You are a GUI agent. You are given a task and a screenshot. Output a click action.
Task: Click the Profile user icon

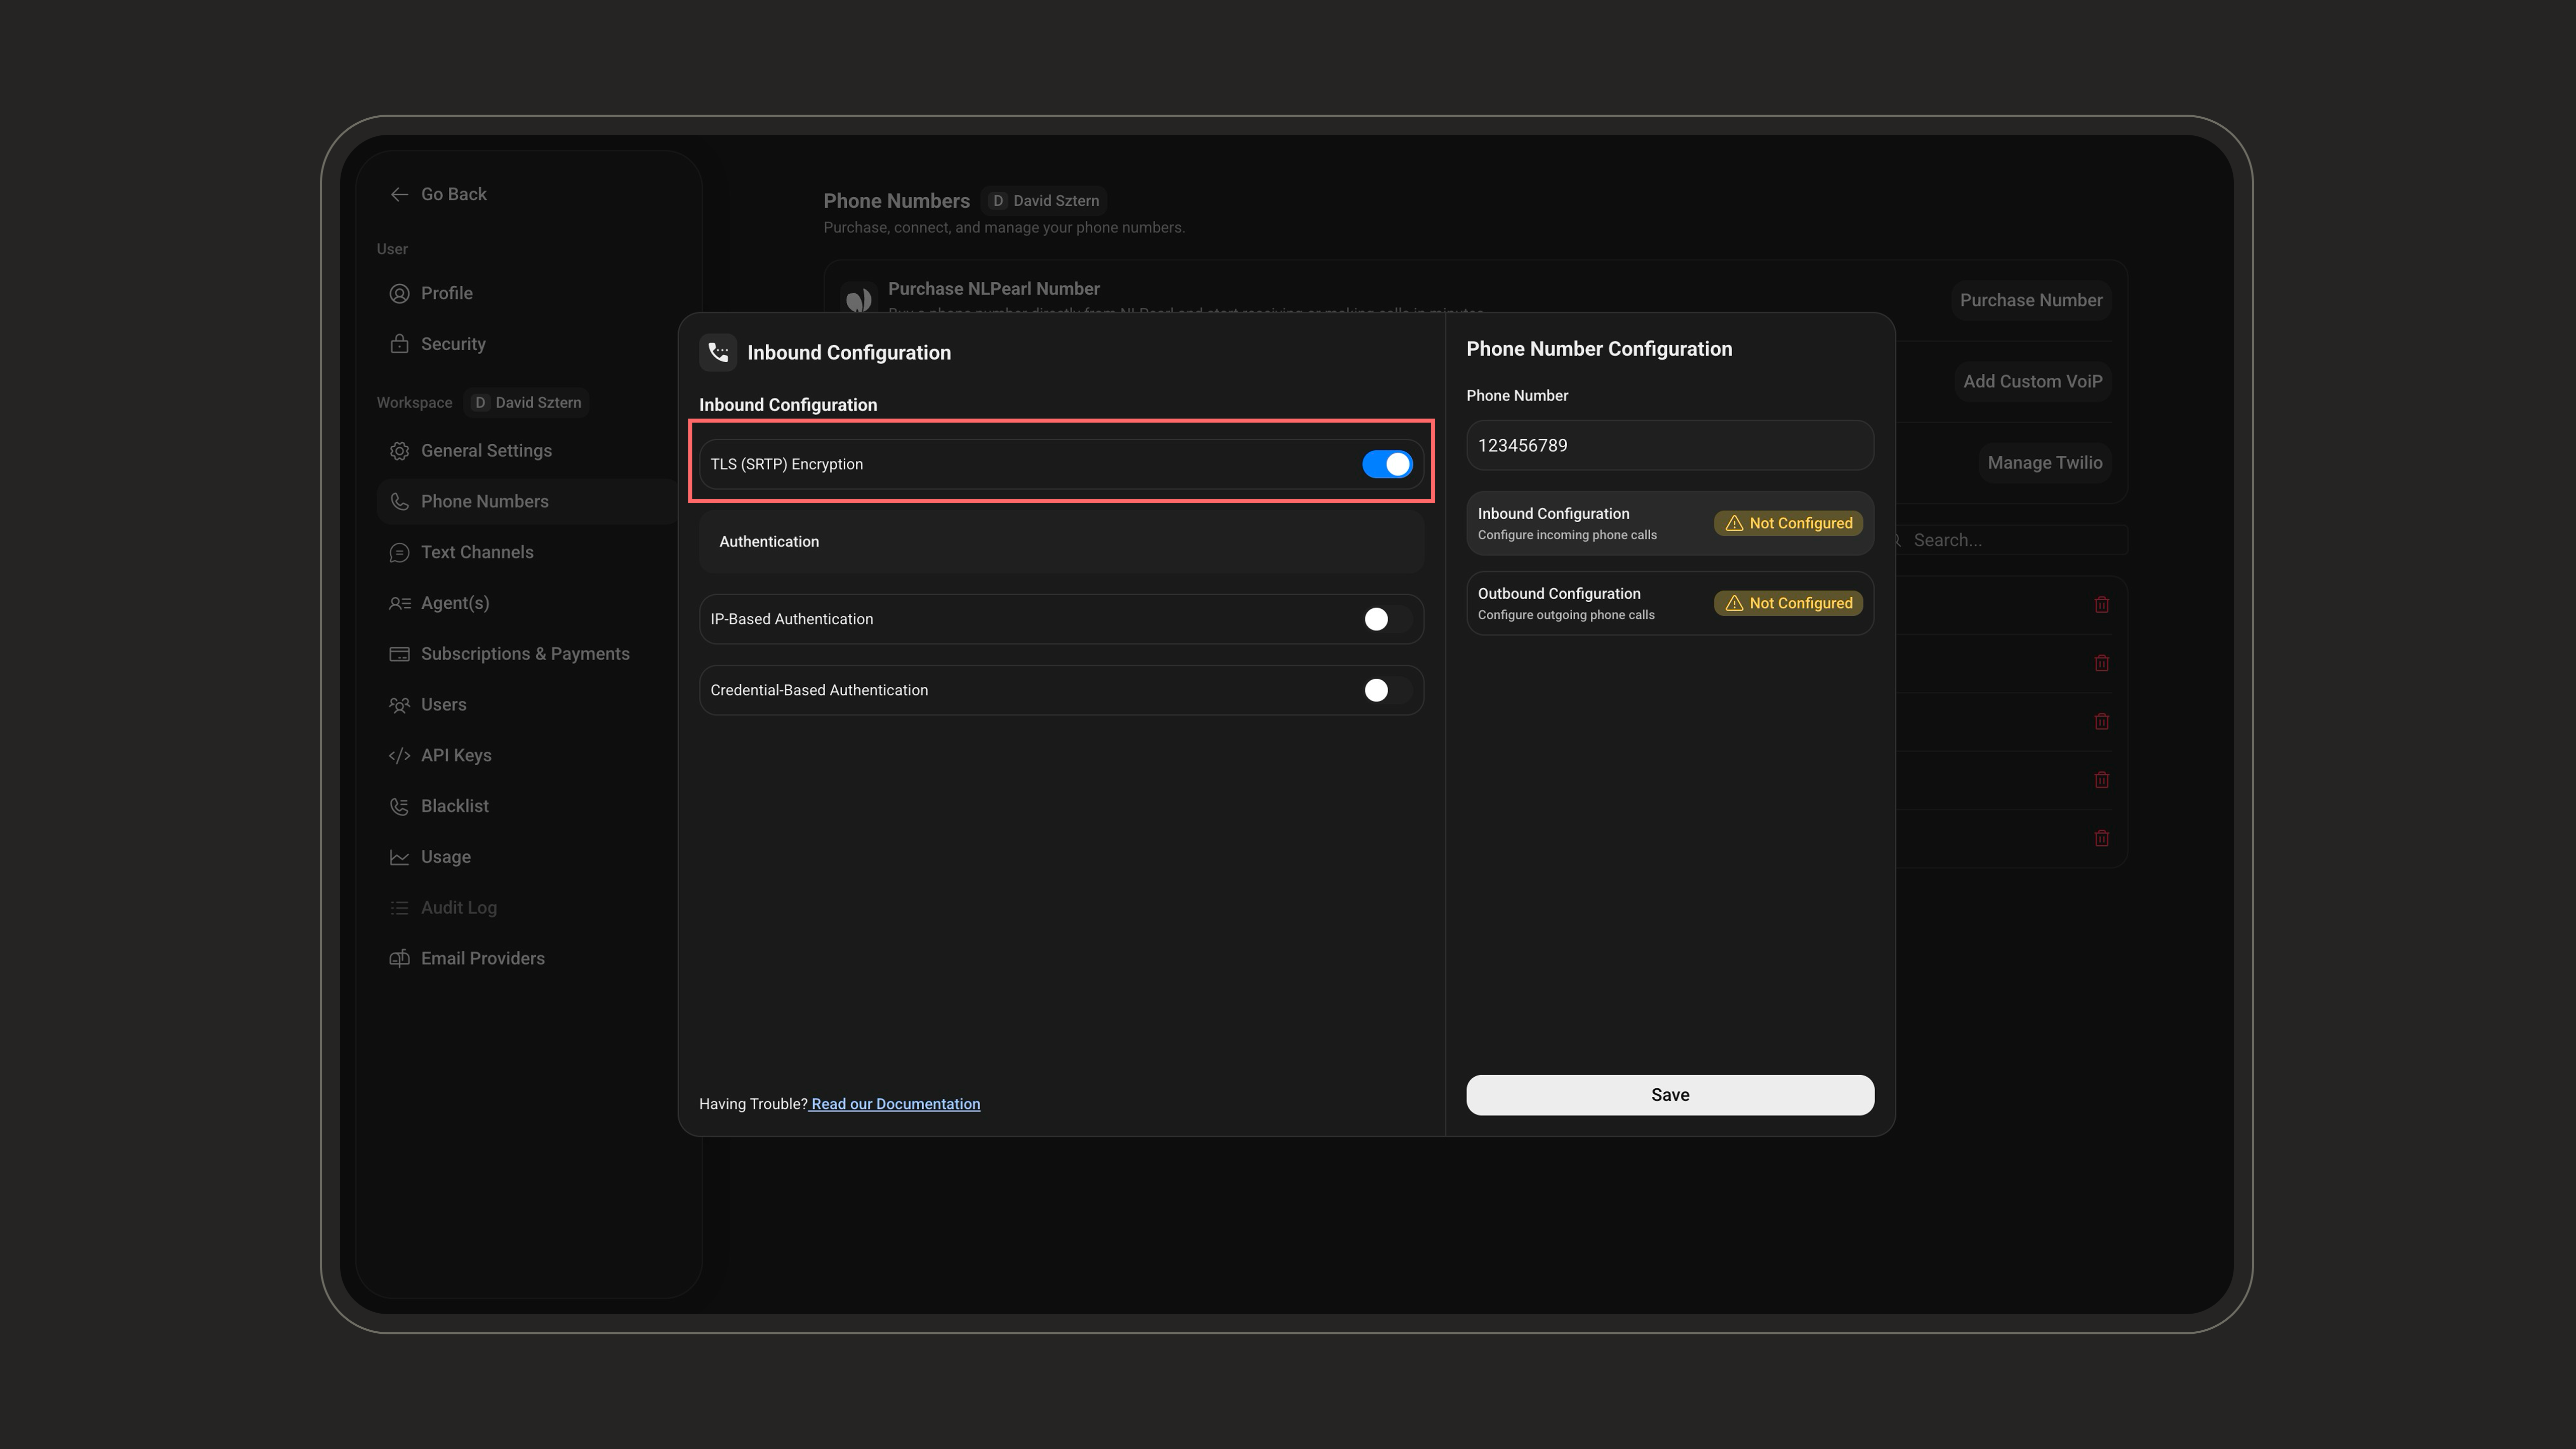[x=399, y=293]
